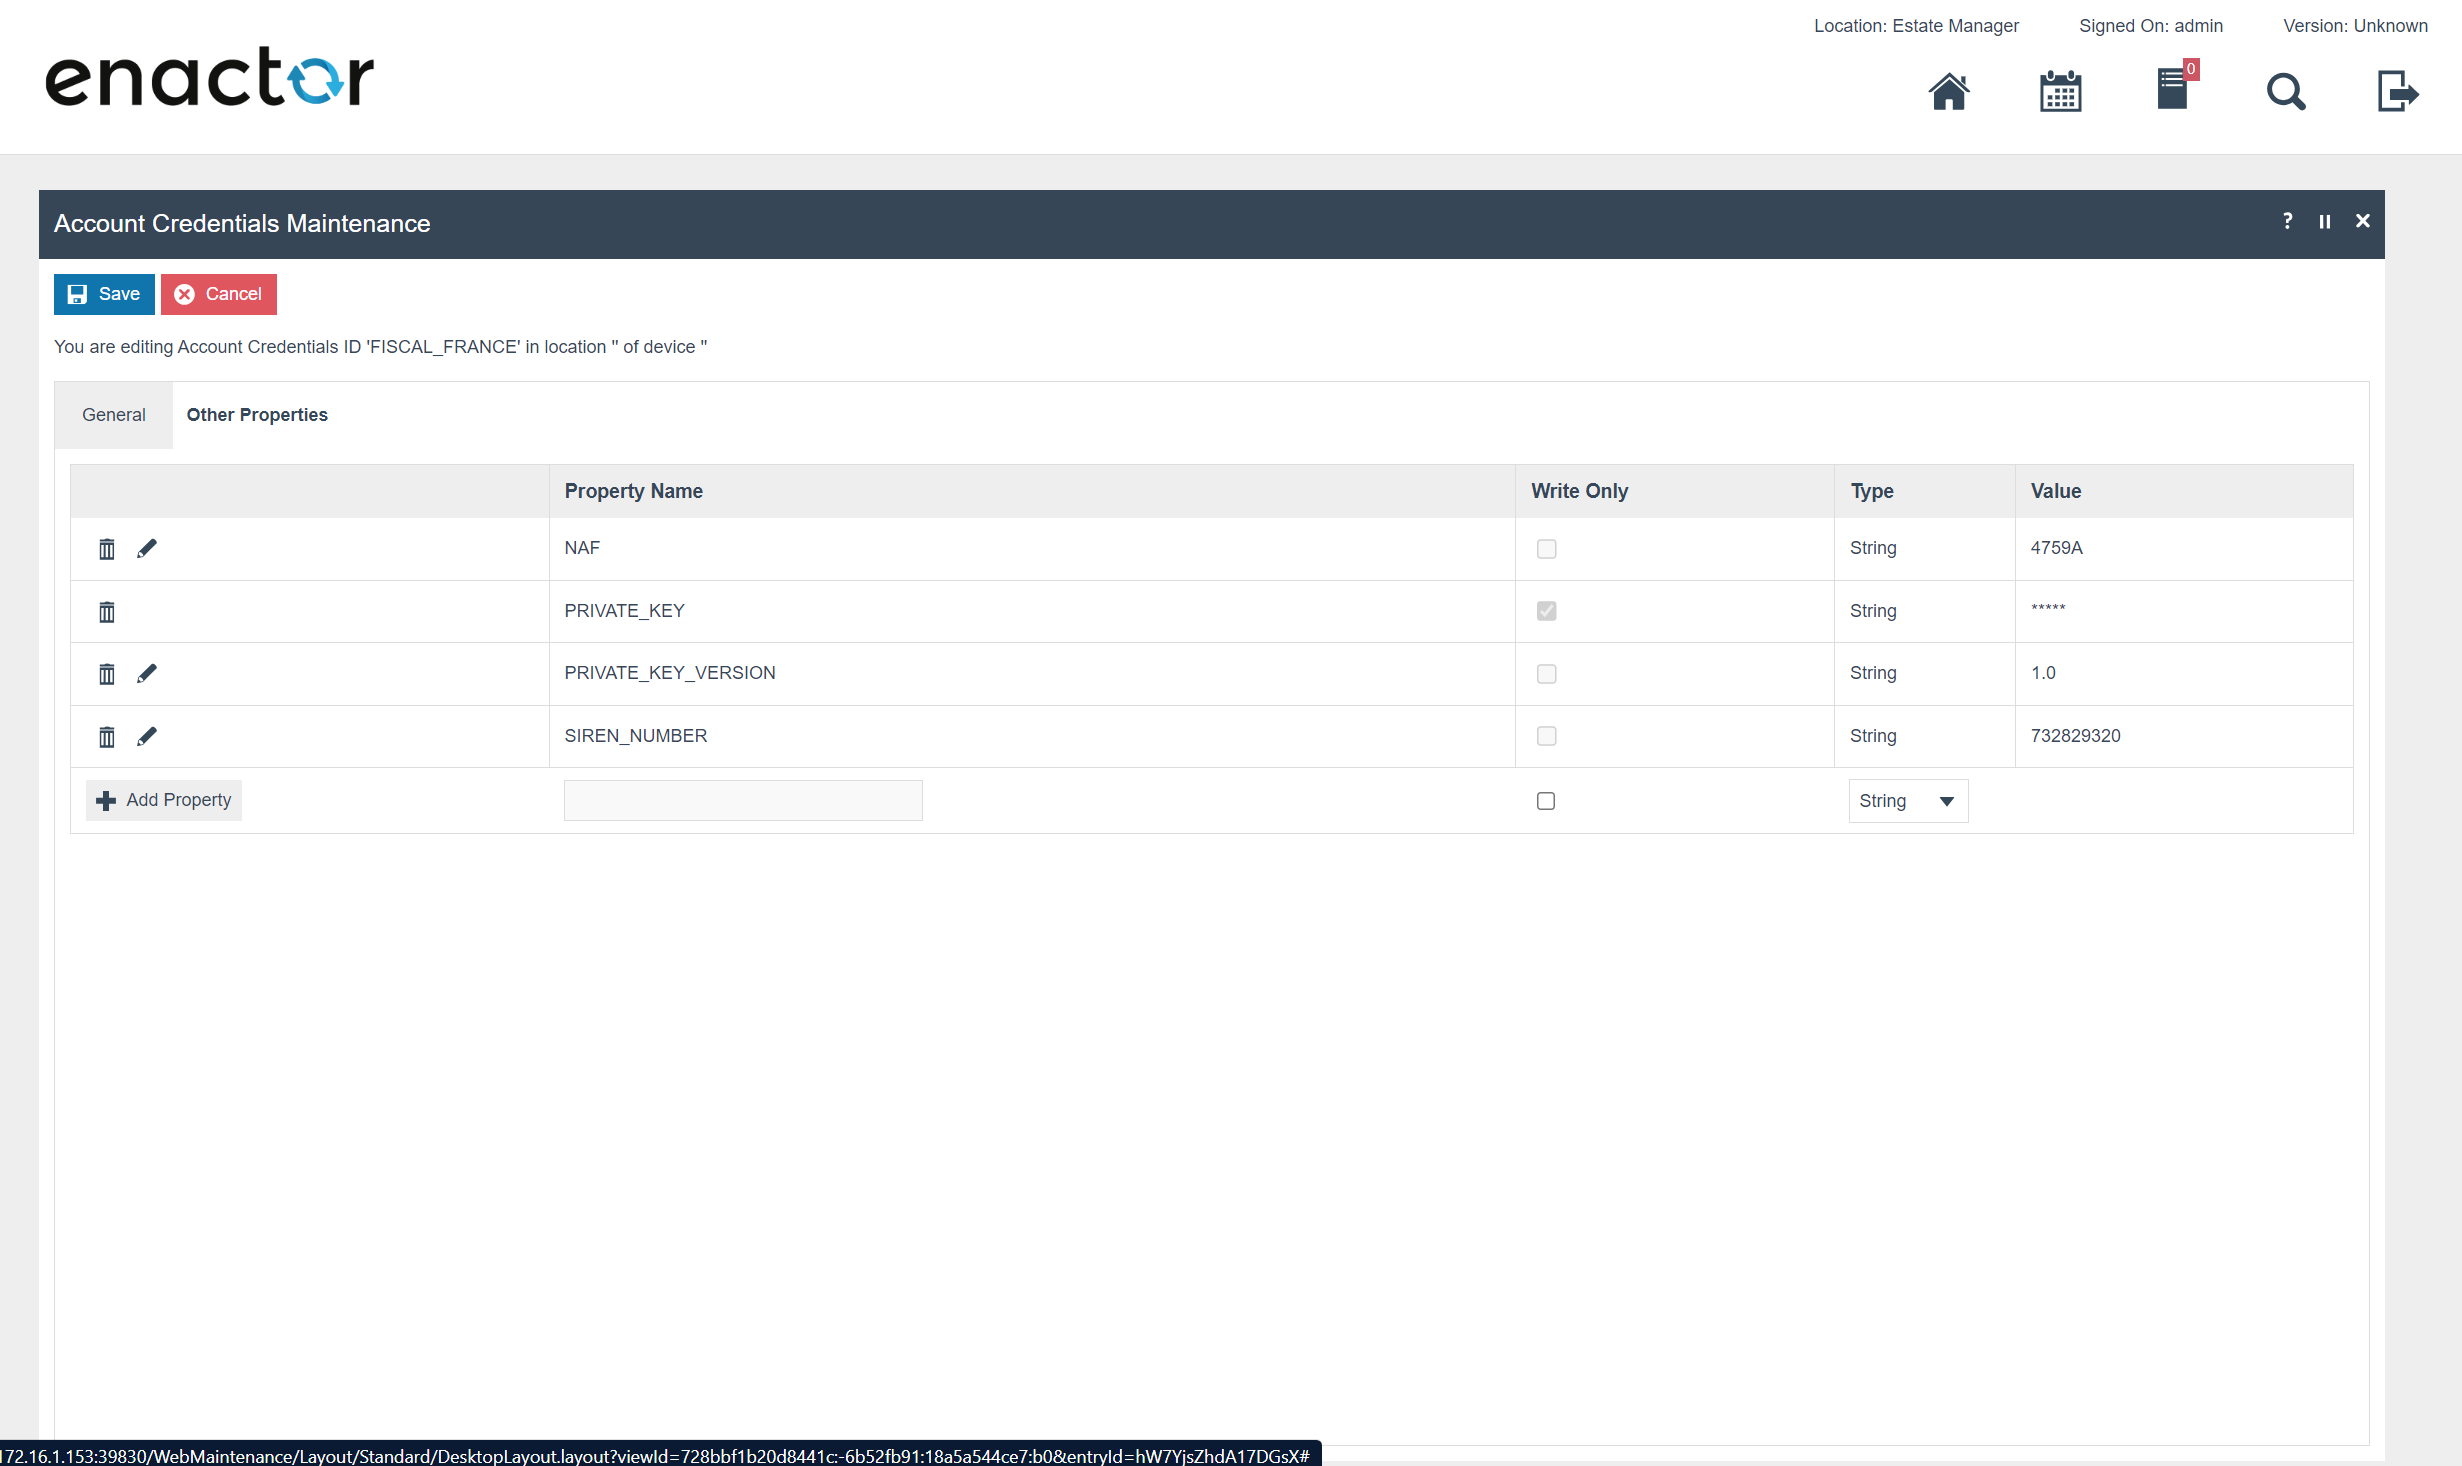The height and width of the screenshot is (1466, 2462).
Task: Delete the NAF property row
Action: point(107,549)
